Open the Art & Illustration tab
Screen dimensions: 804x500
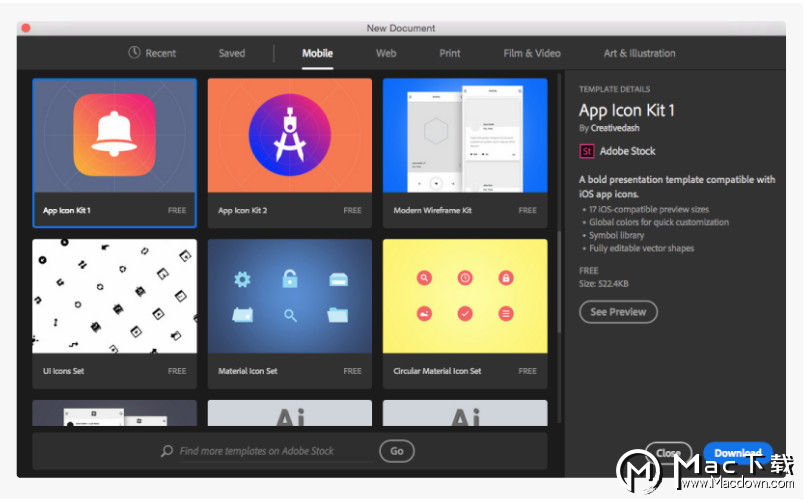[x=639, y=53]
